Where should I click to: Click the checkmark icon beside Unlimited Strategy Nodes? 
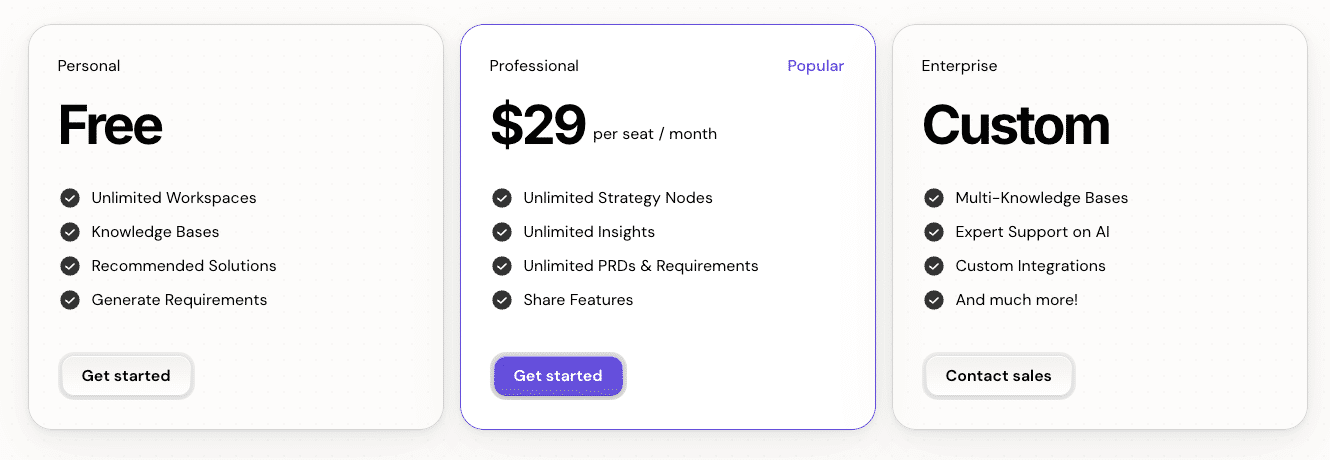tap(502, 198)
